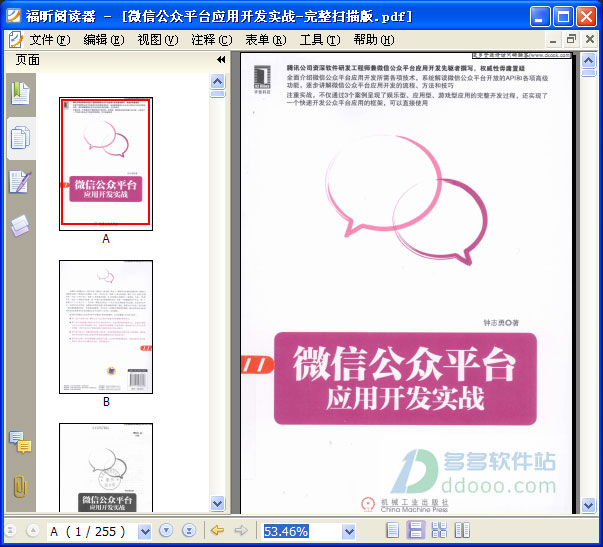Click the 页面 panel header label

click(x=27, y=60)
